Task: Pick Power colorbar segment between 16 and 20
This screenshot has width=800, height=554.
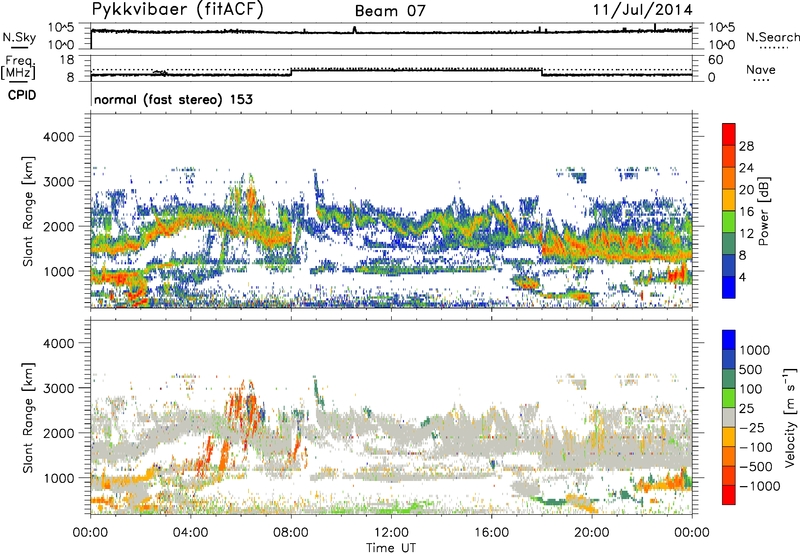Action: point(729,199)
